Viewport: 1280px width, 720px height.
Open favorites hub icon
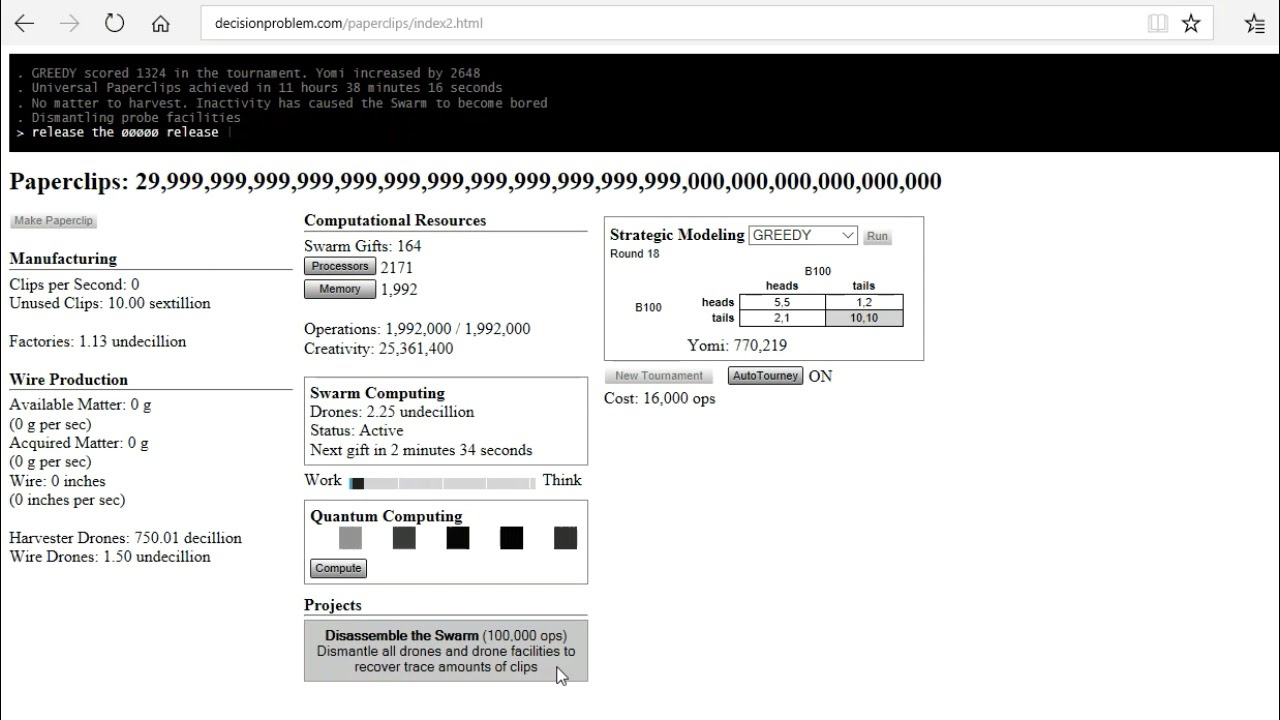[1255, 23]
